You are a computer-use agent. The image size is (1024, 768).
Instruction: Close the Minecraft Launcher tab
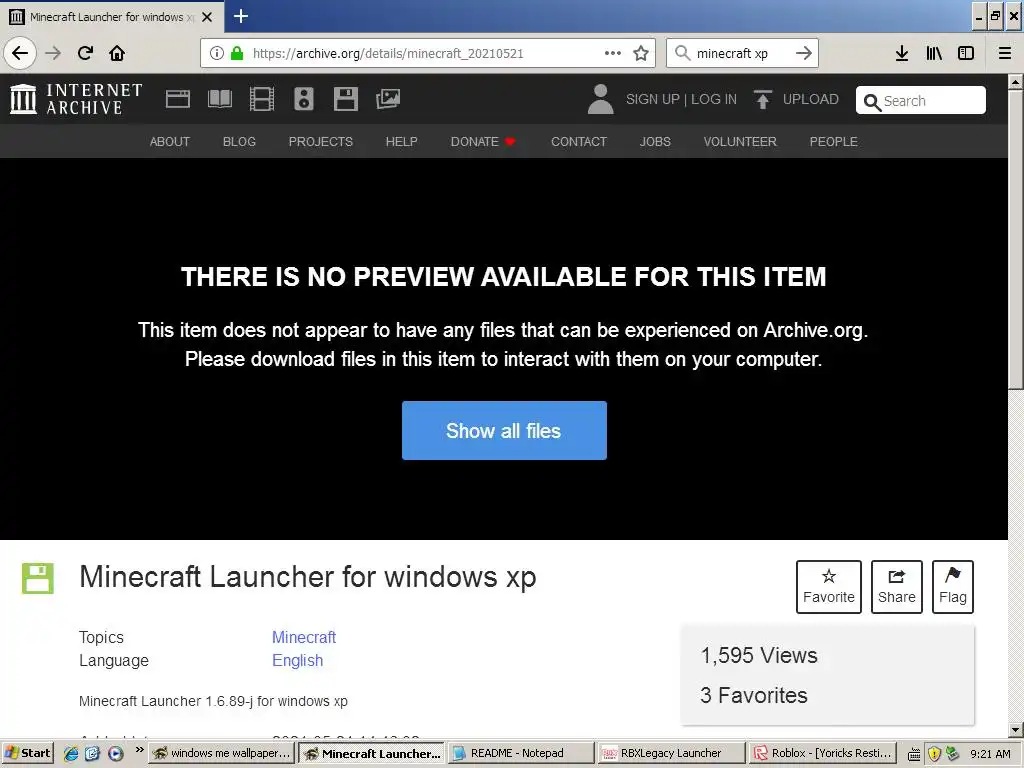(207, 17)
